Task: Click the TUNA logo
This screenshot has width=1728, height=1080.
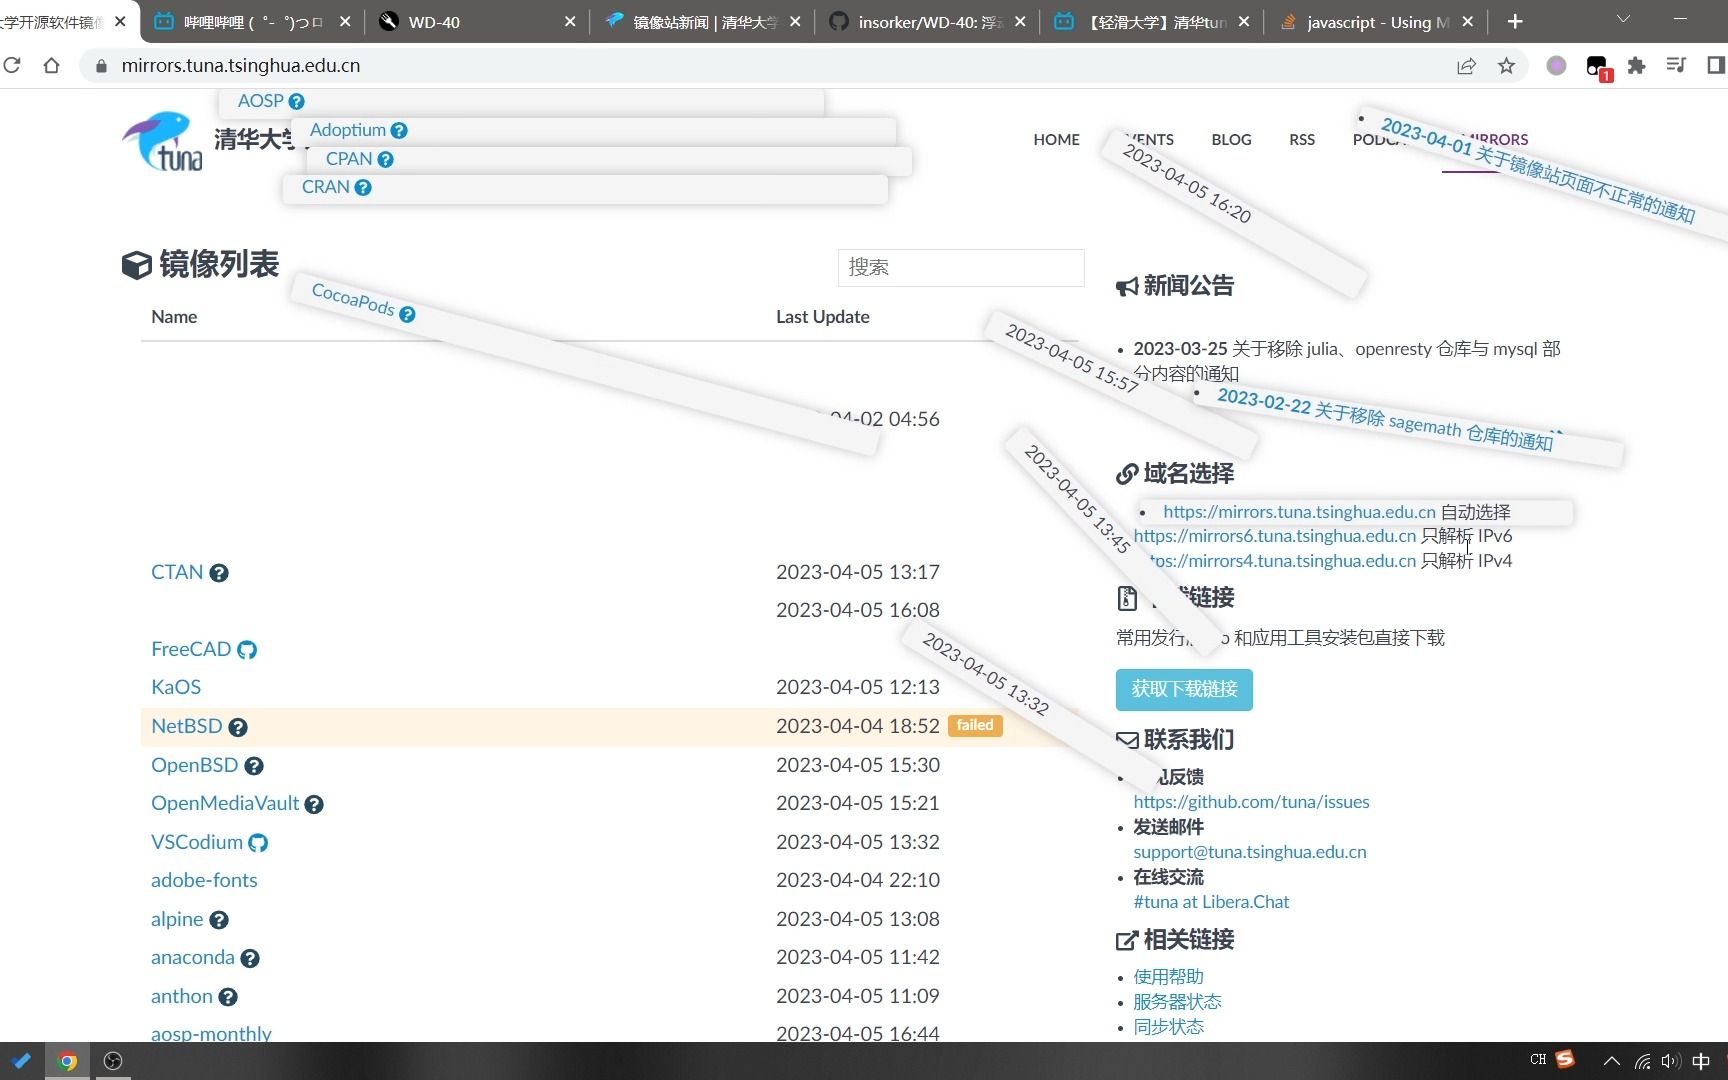Action: [163, 141]
